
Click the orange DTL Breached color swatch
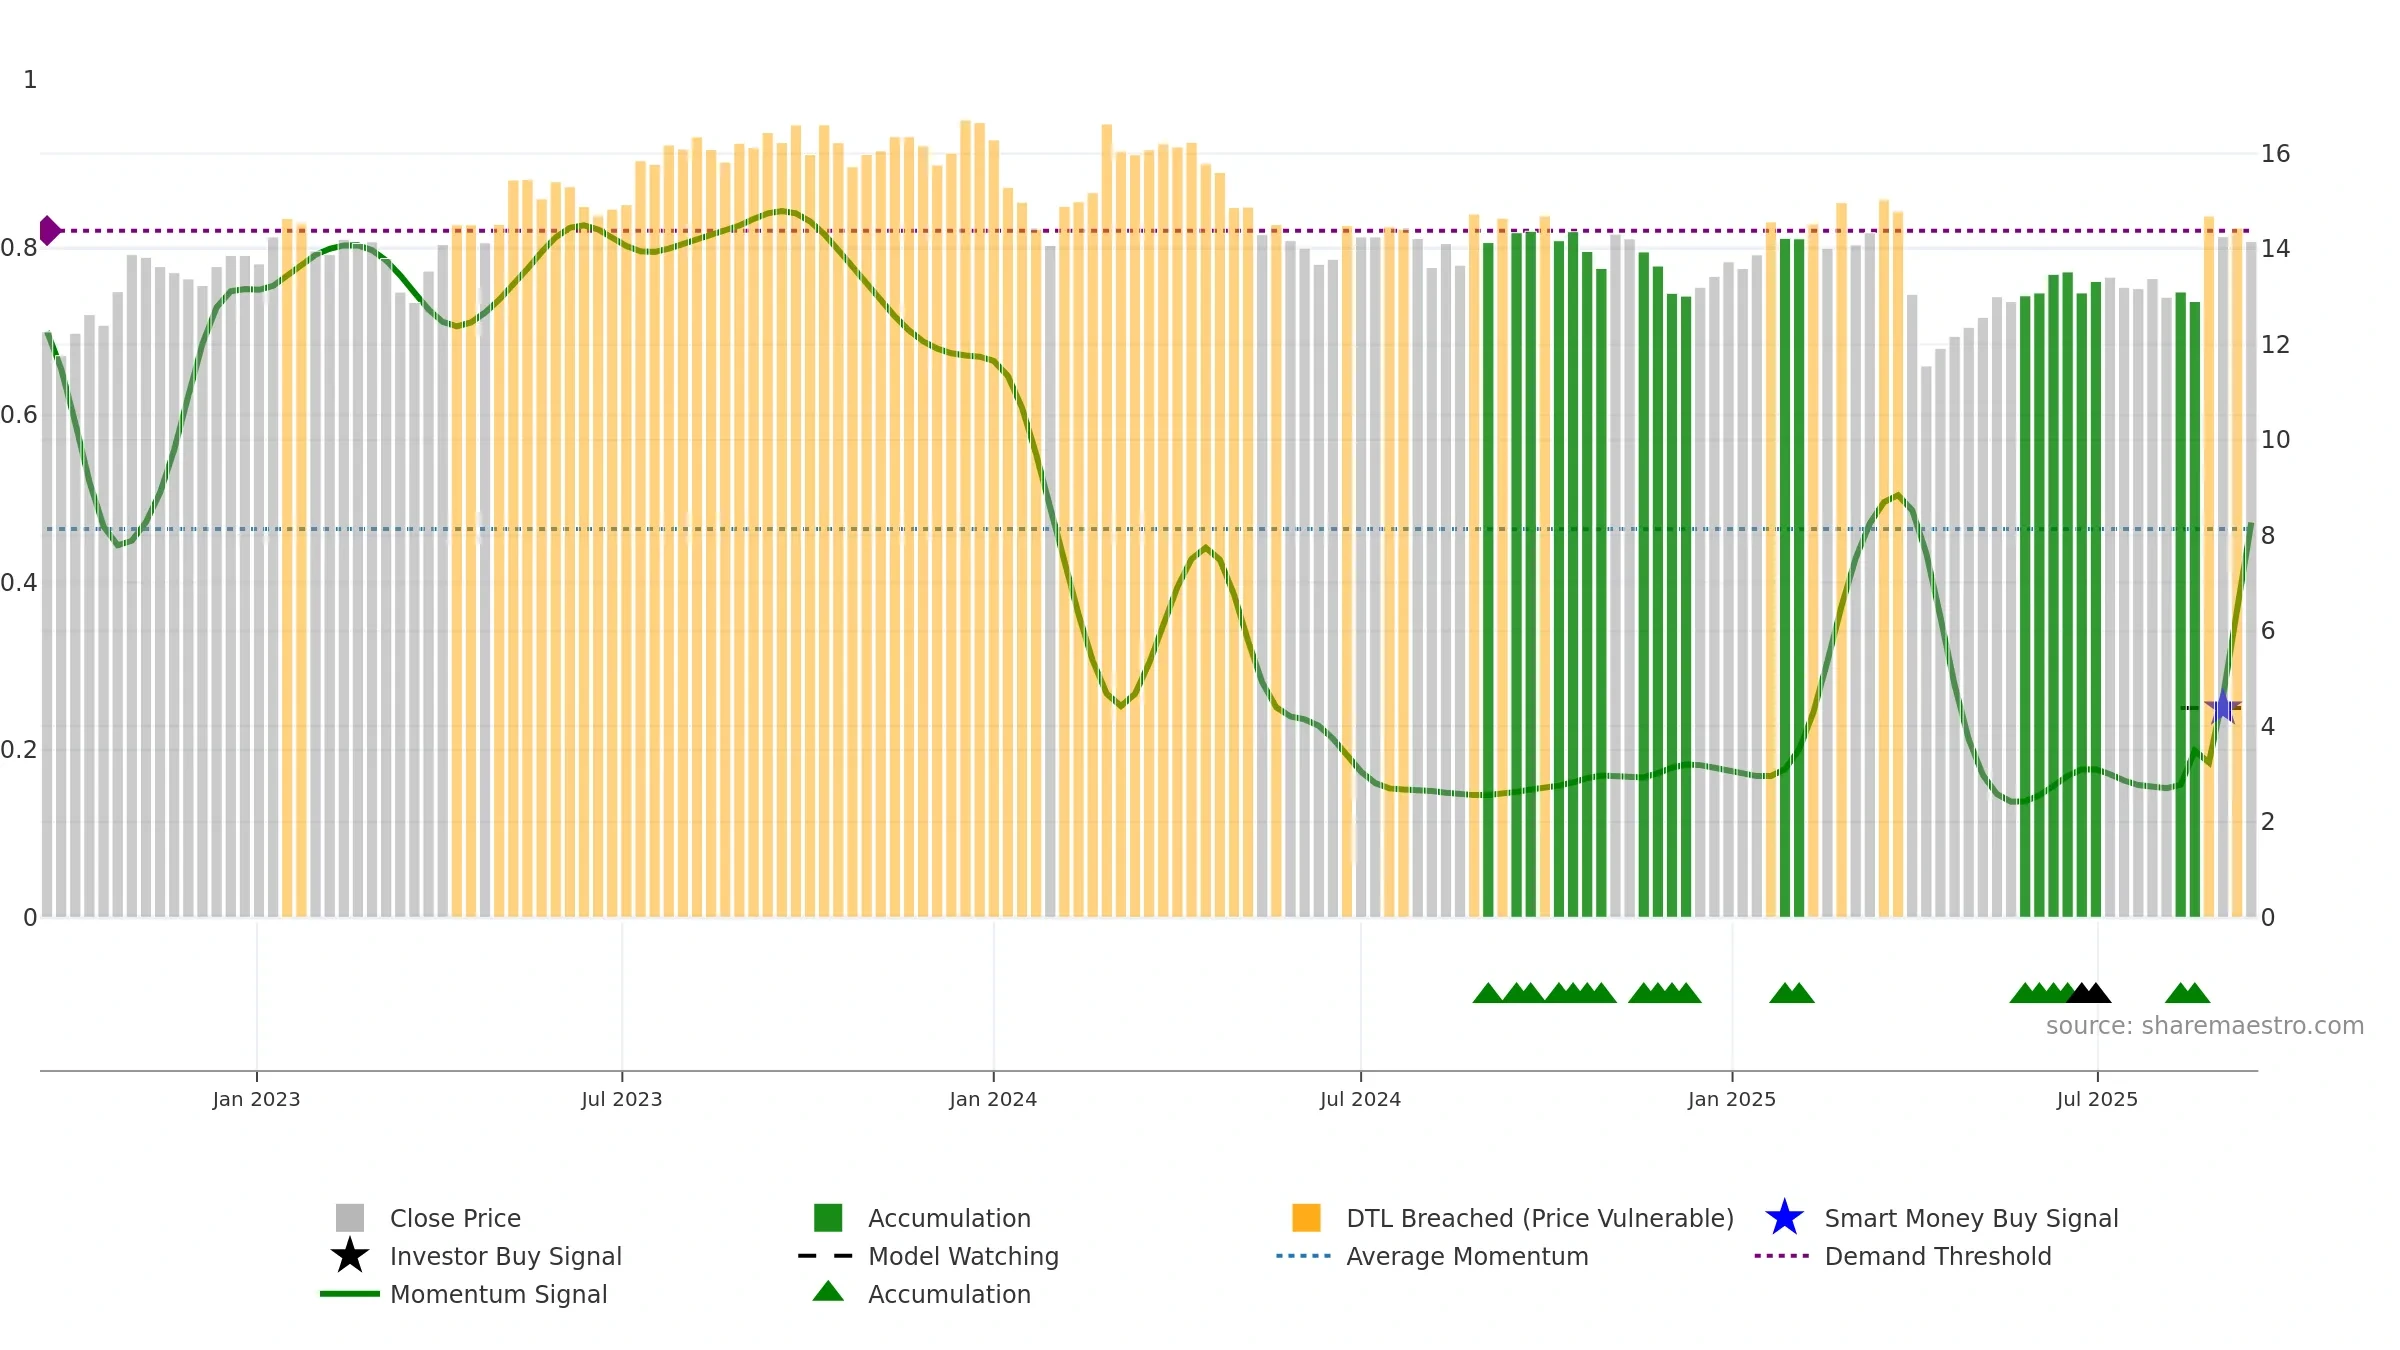pos(1306,1218)
